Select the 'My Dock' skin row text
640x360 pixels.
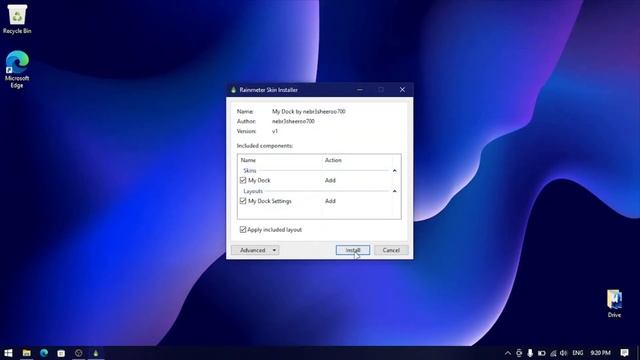pos(259,180)
